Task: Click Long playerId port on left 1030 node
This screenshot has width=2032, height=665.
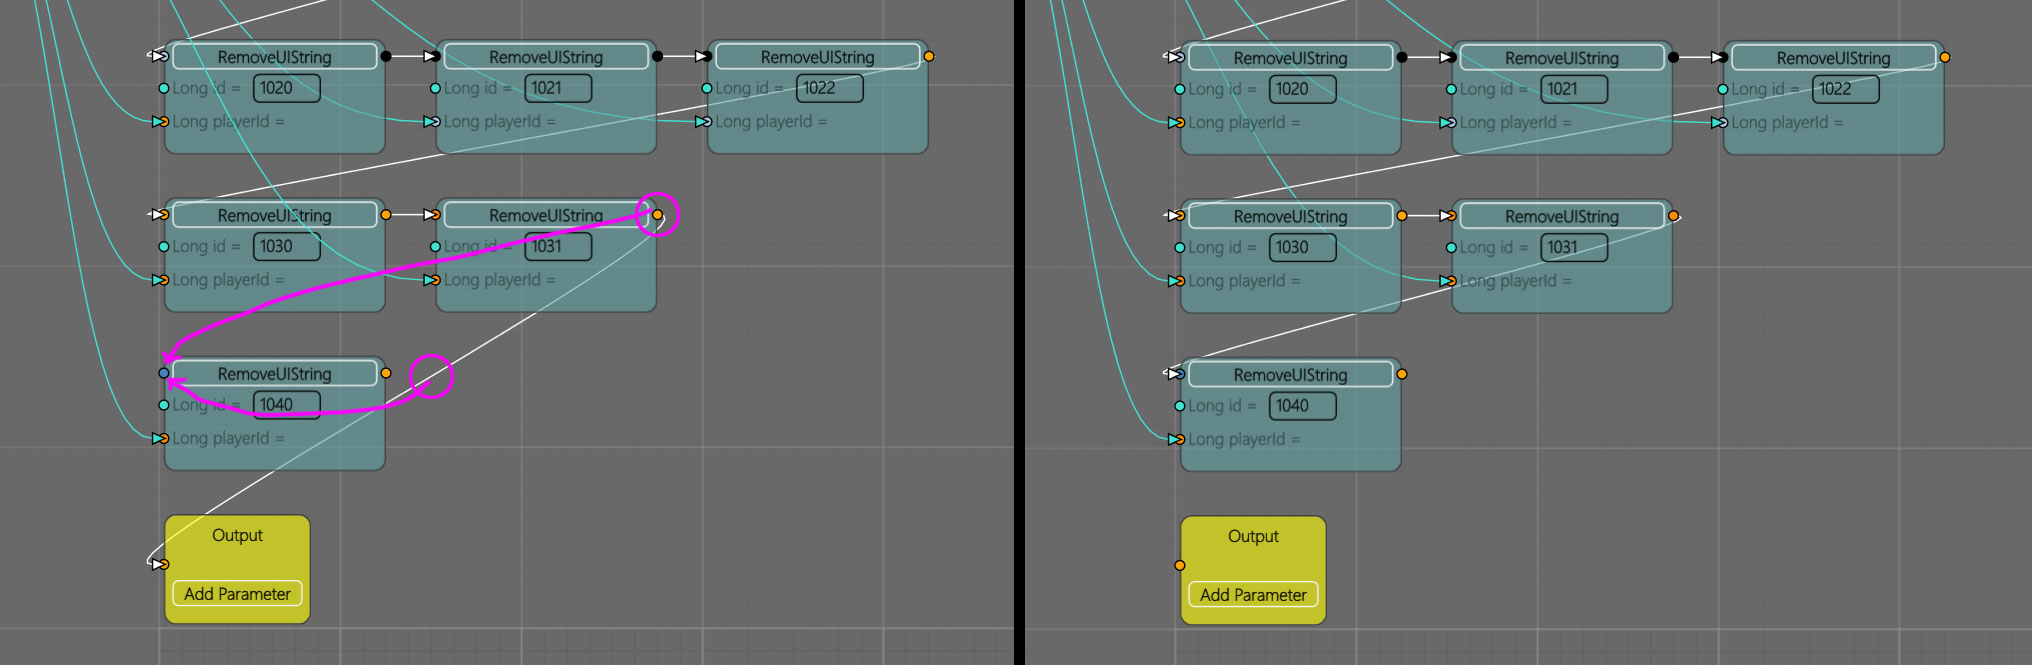Action: pos(161,280)
